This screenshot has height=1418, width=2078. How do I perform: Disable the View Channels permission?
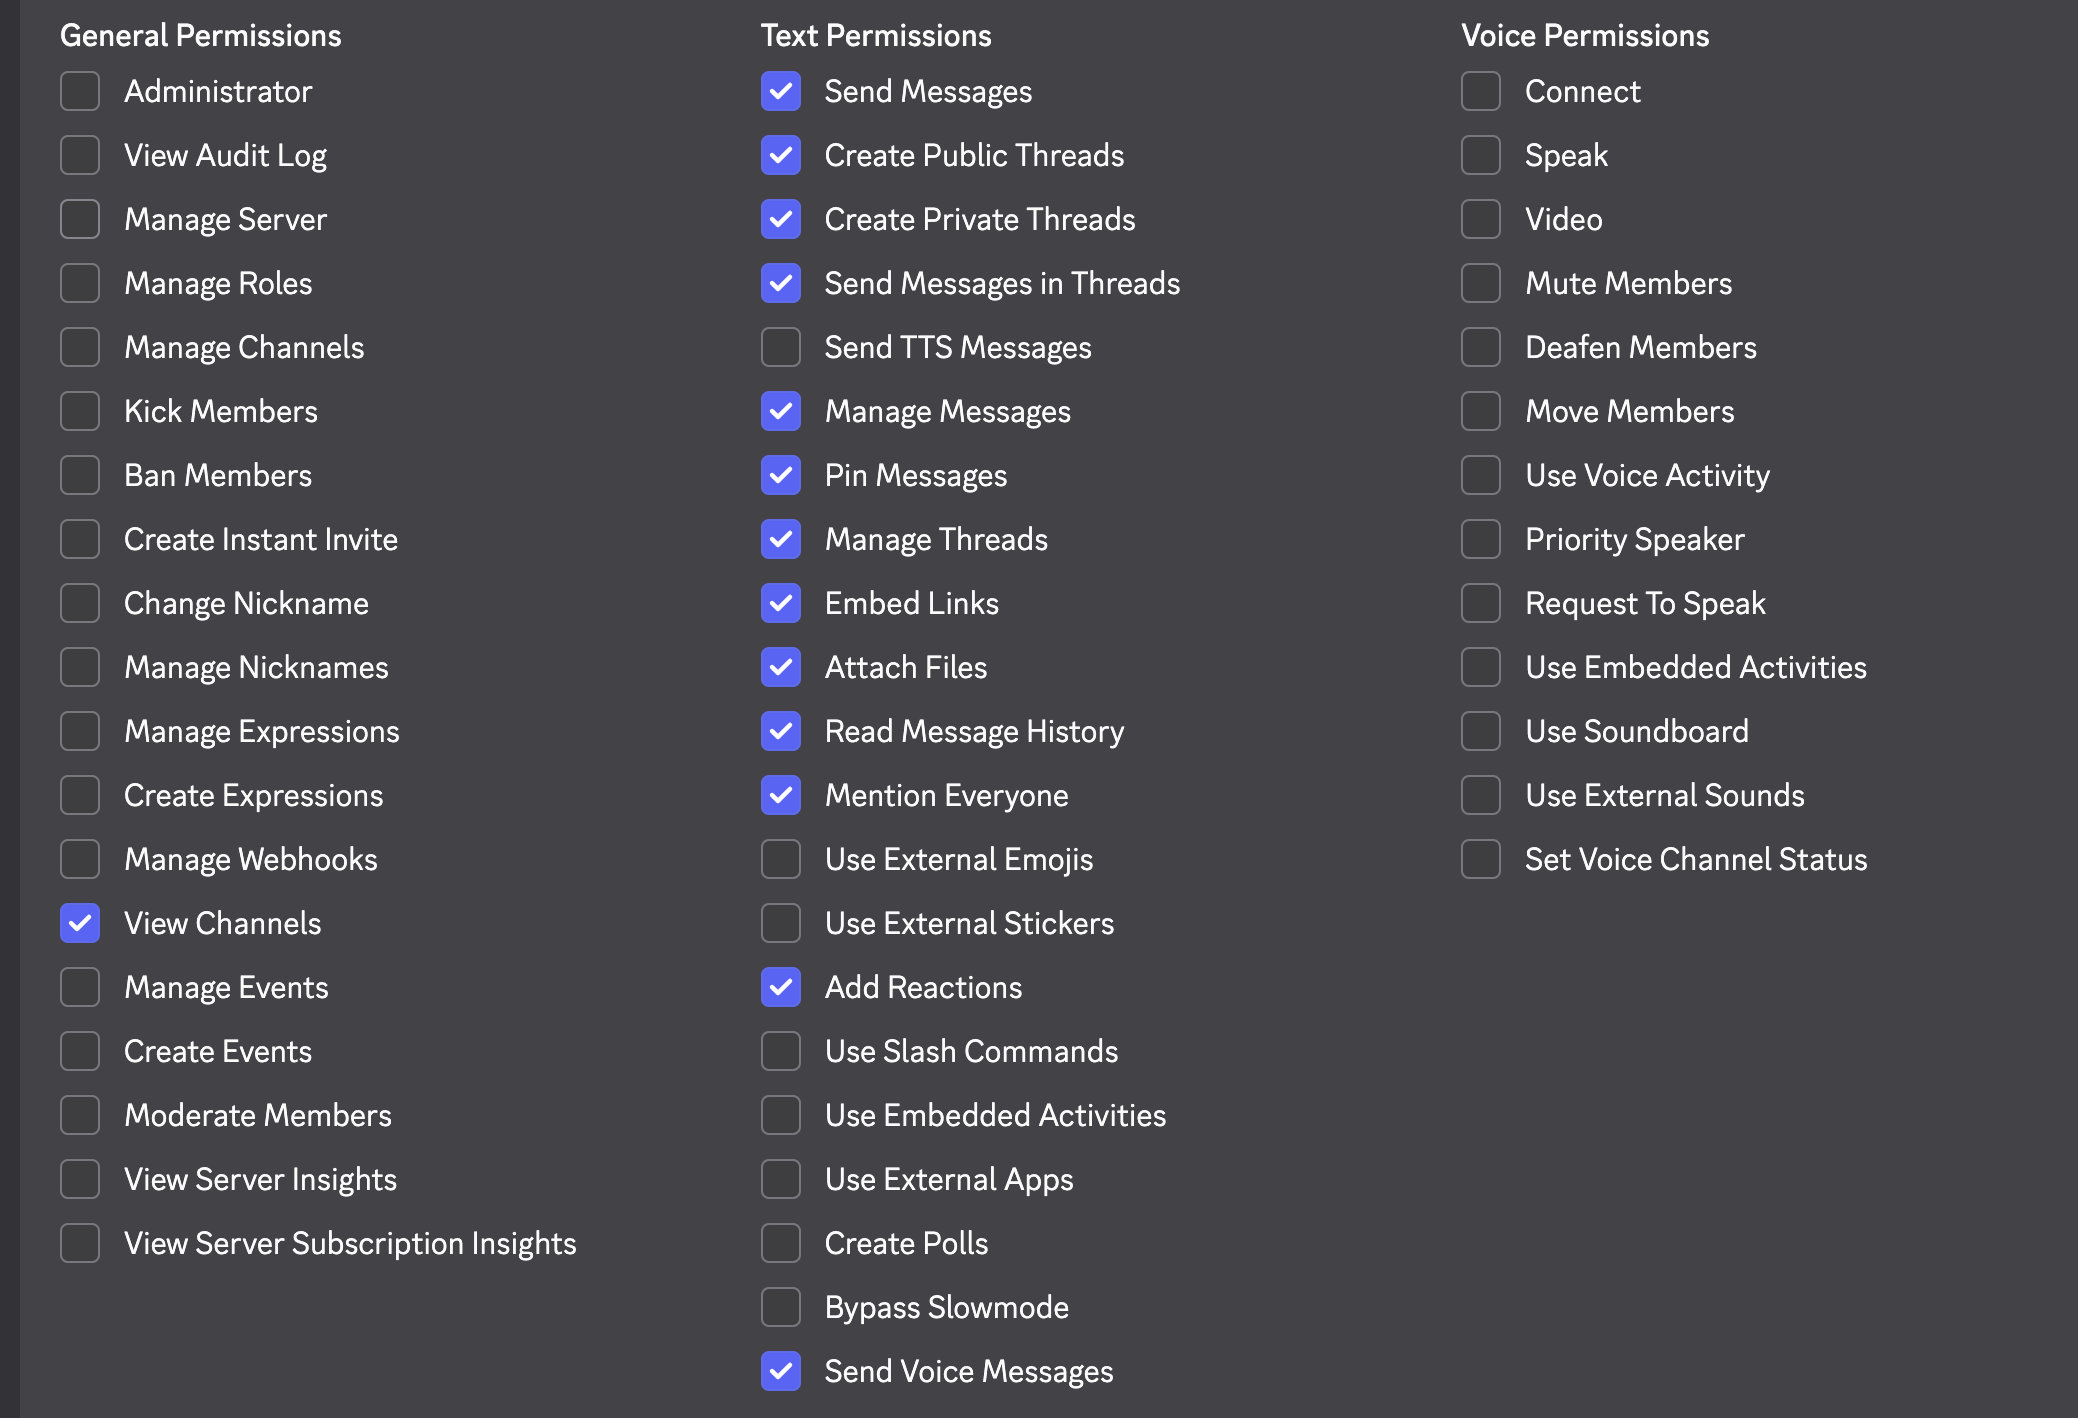(80, 923)
